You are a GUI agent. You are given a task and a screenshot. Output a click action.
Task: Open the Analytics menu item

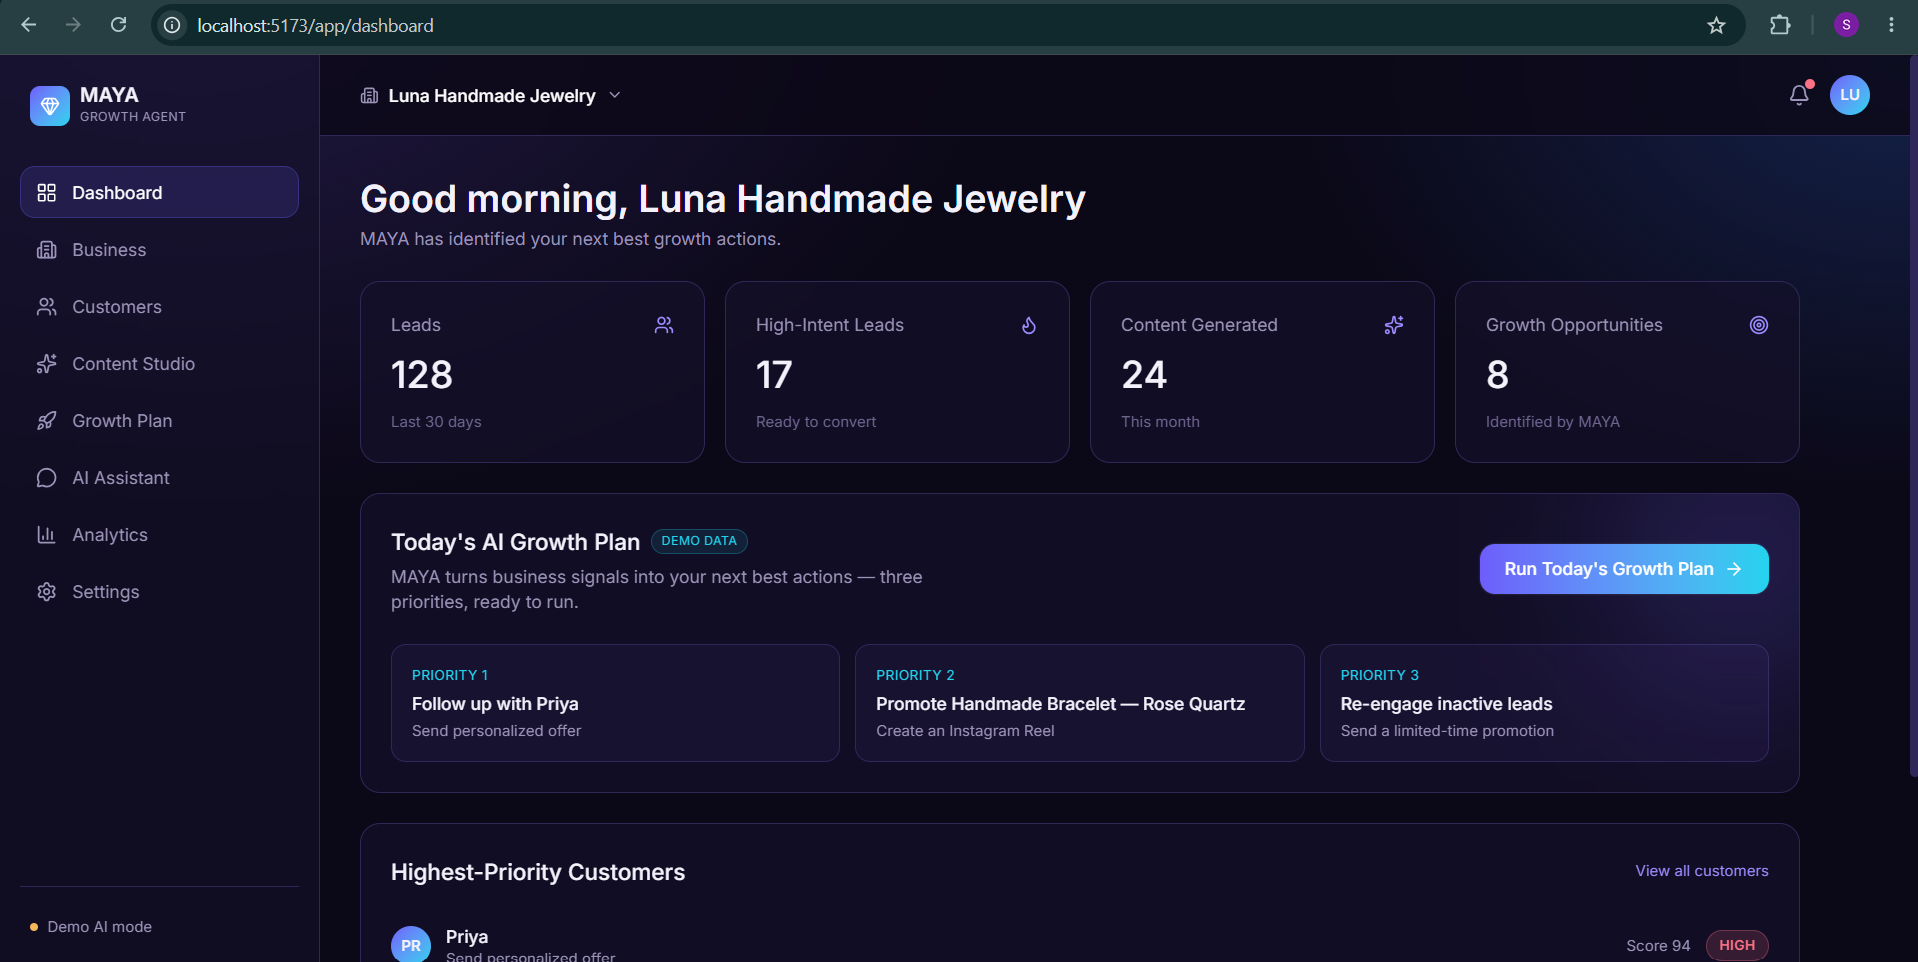[159, 535]
